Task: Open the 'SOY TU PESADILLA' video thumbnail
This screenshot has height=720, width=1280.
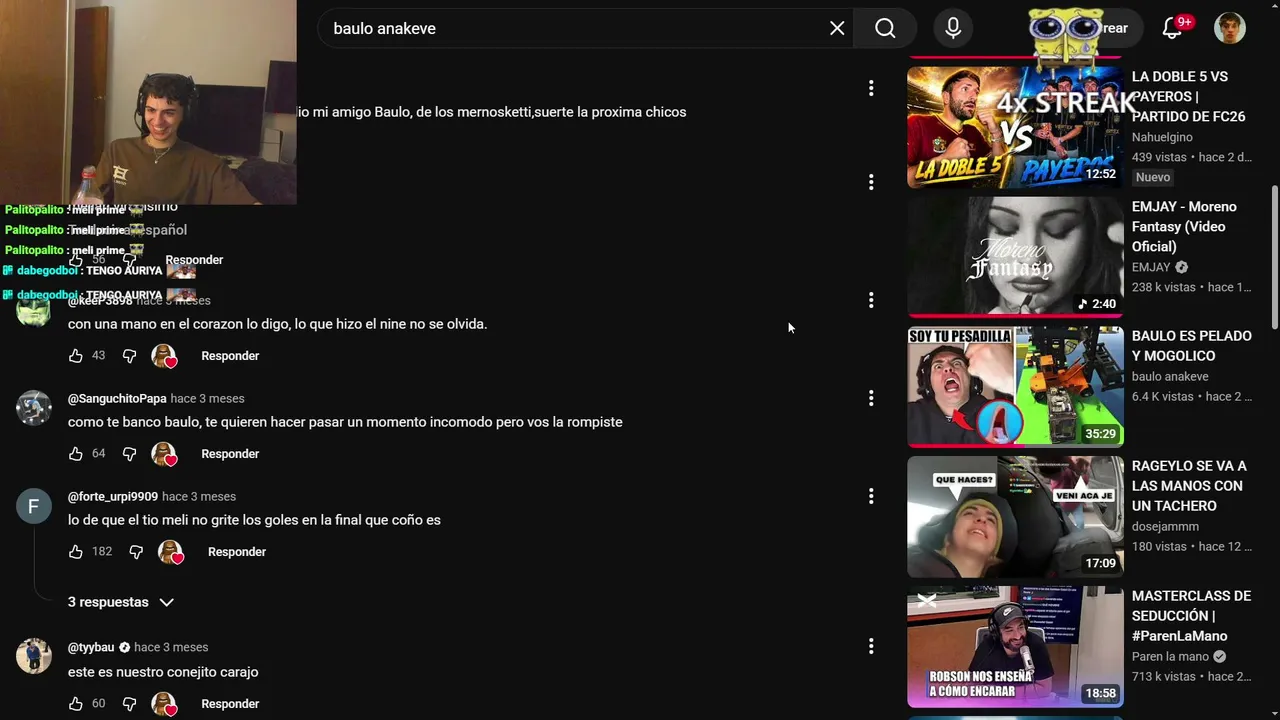Action: click(1015, 386)
